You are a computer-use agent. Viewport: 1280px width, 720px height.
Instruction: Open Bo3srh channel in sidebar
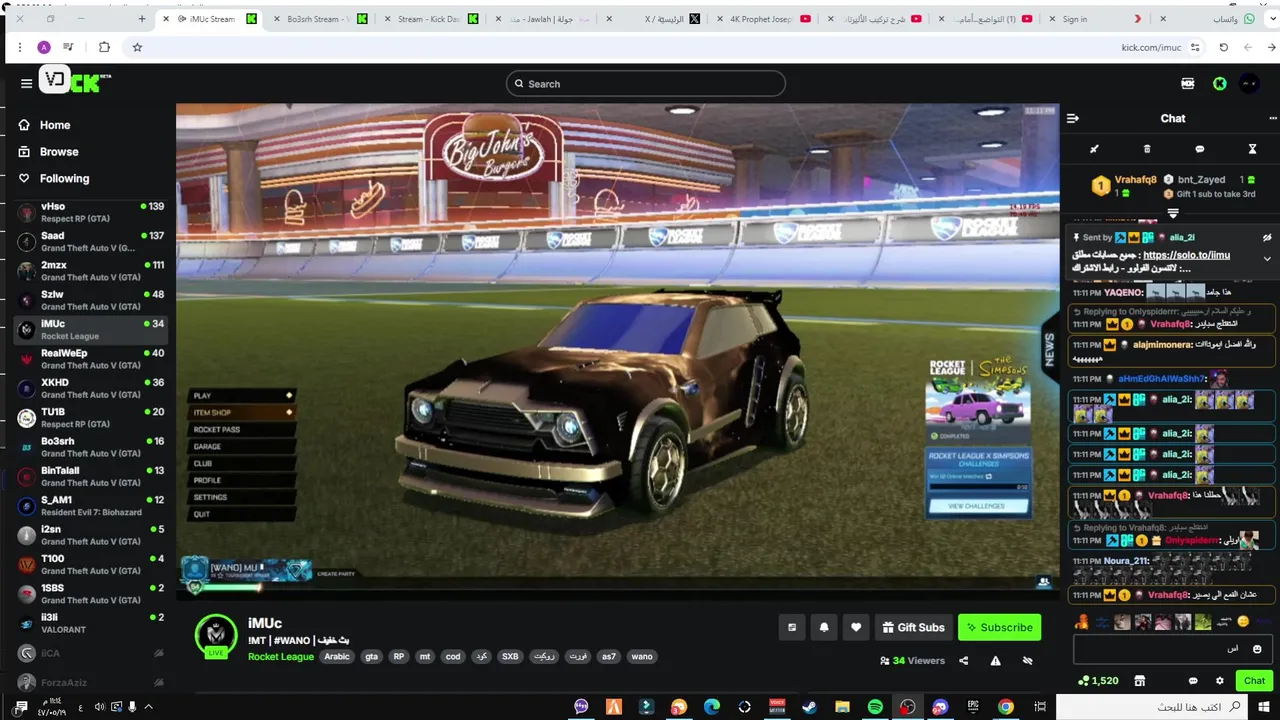click(90, 447)
